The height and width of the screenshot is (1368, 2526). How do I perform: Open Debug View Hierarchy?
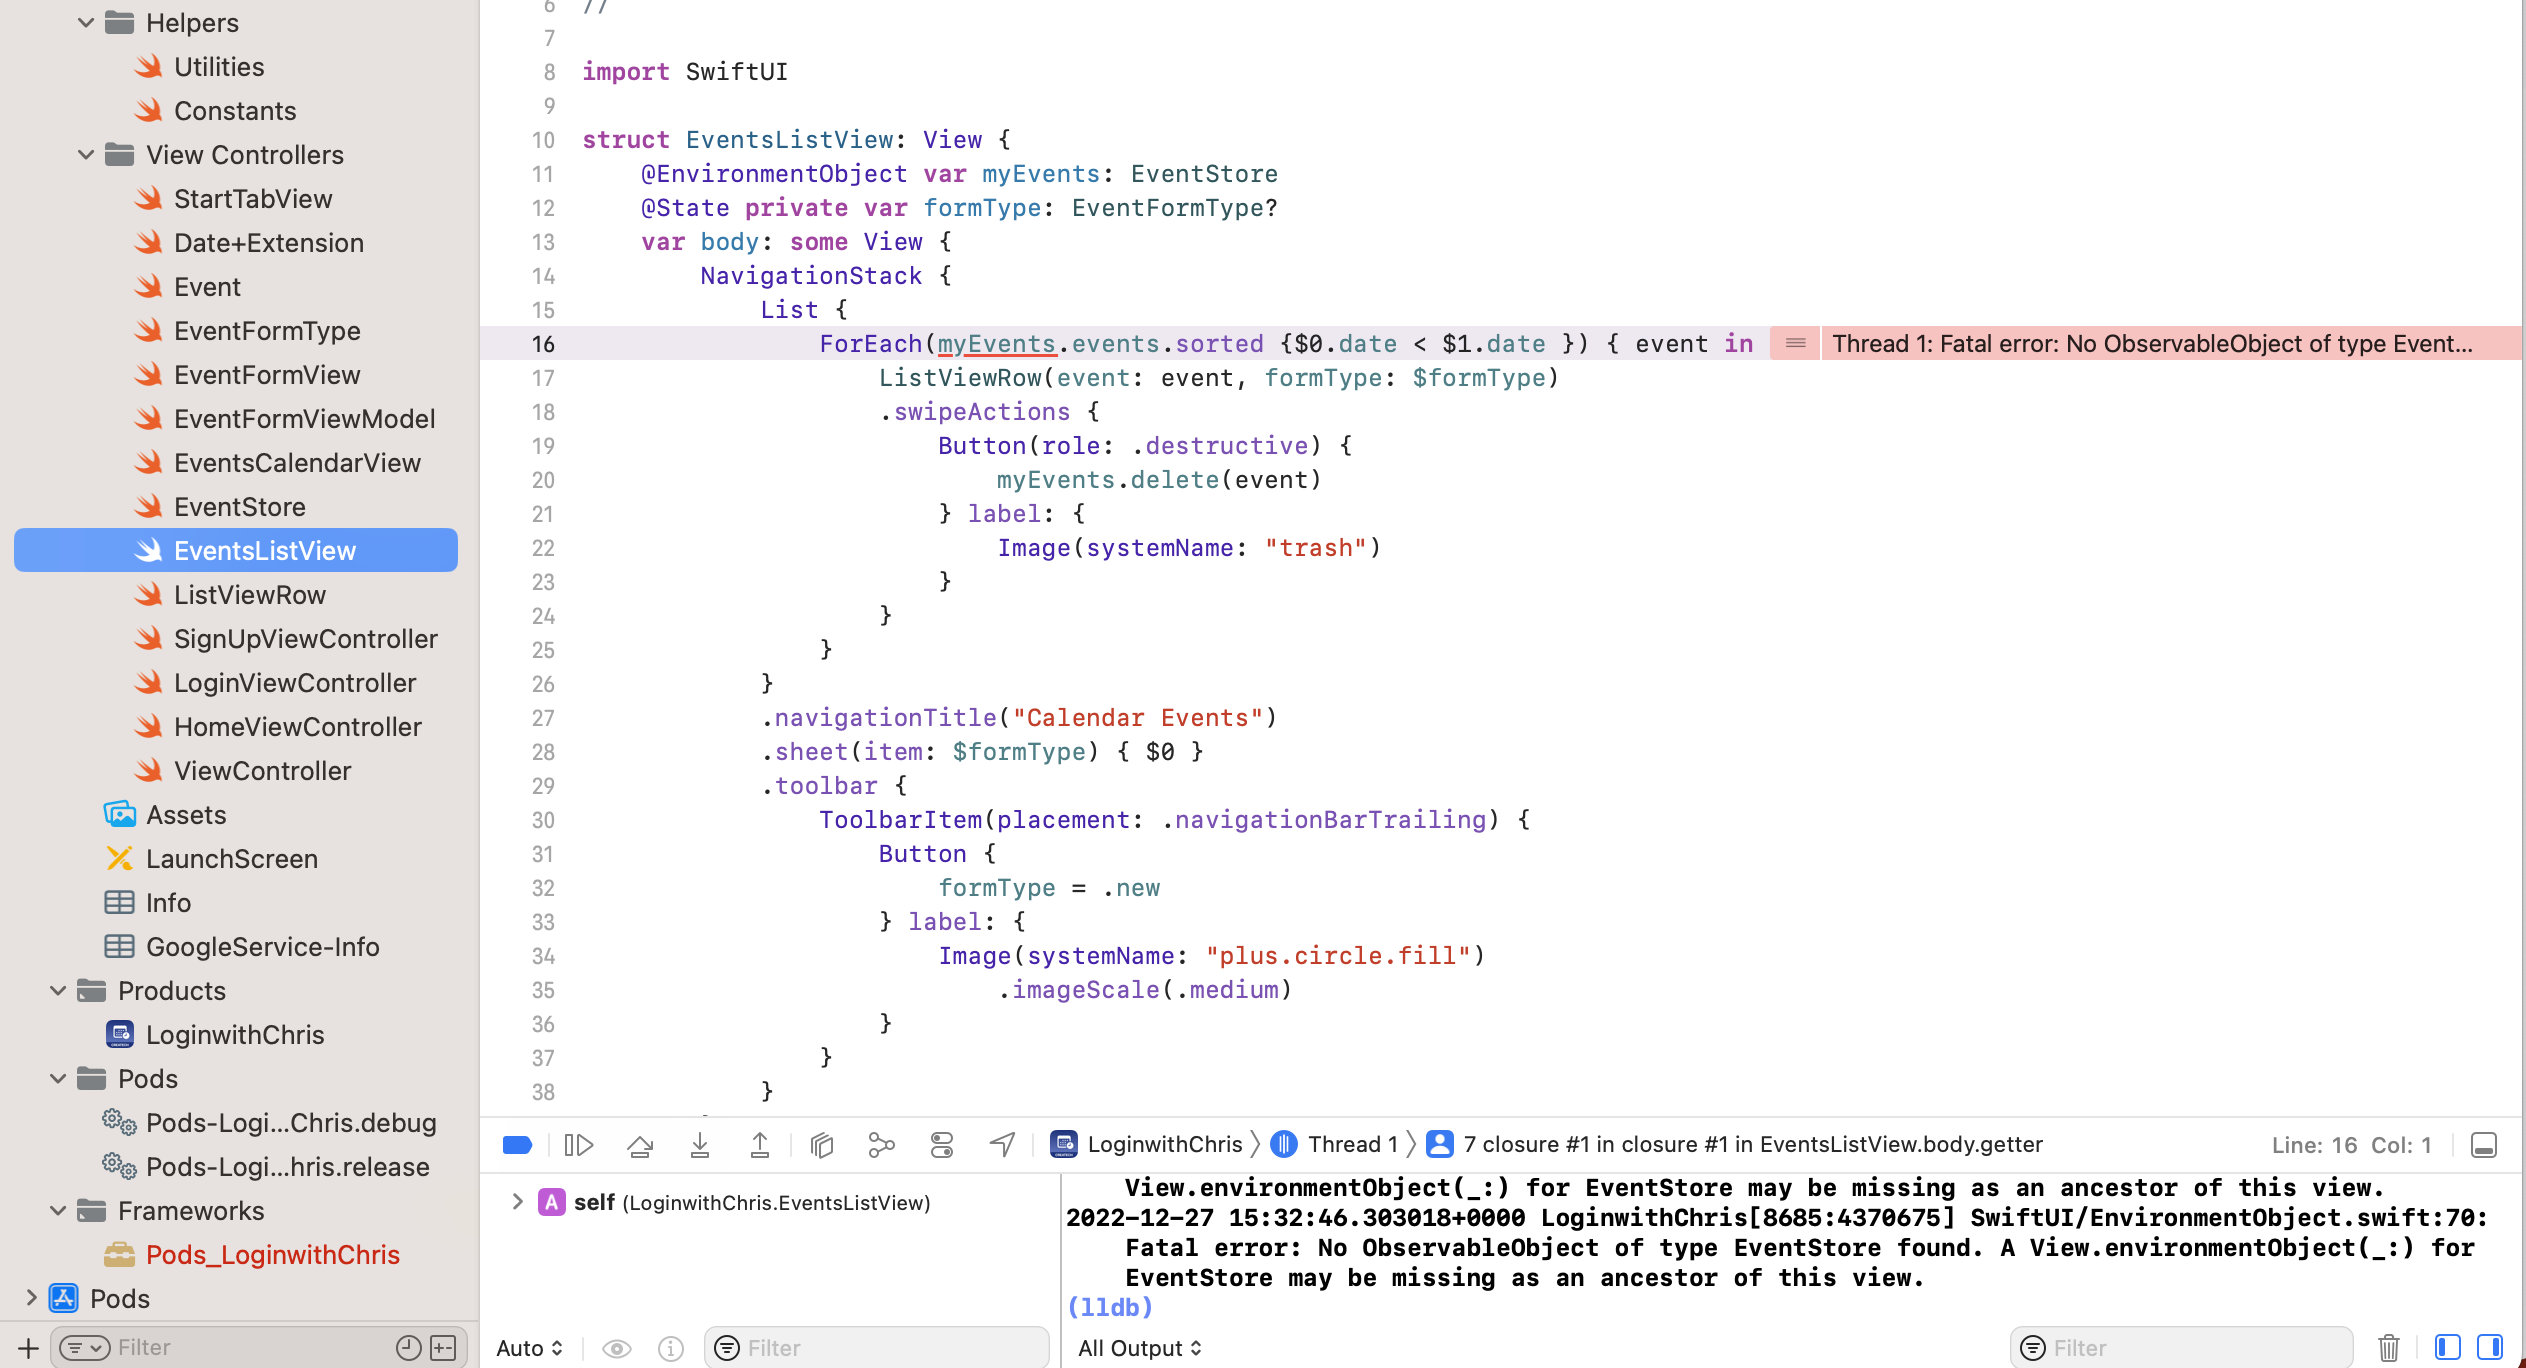click(x=822, y=1145)
